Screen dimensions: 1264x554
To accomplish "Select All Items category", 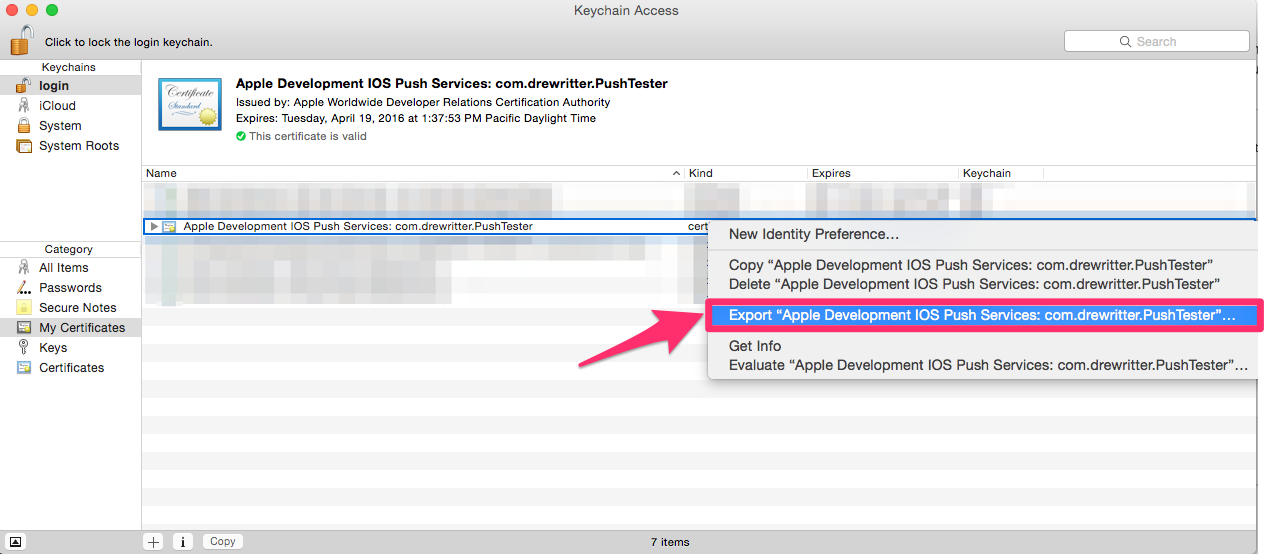I will [x=63, y=268].
